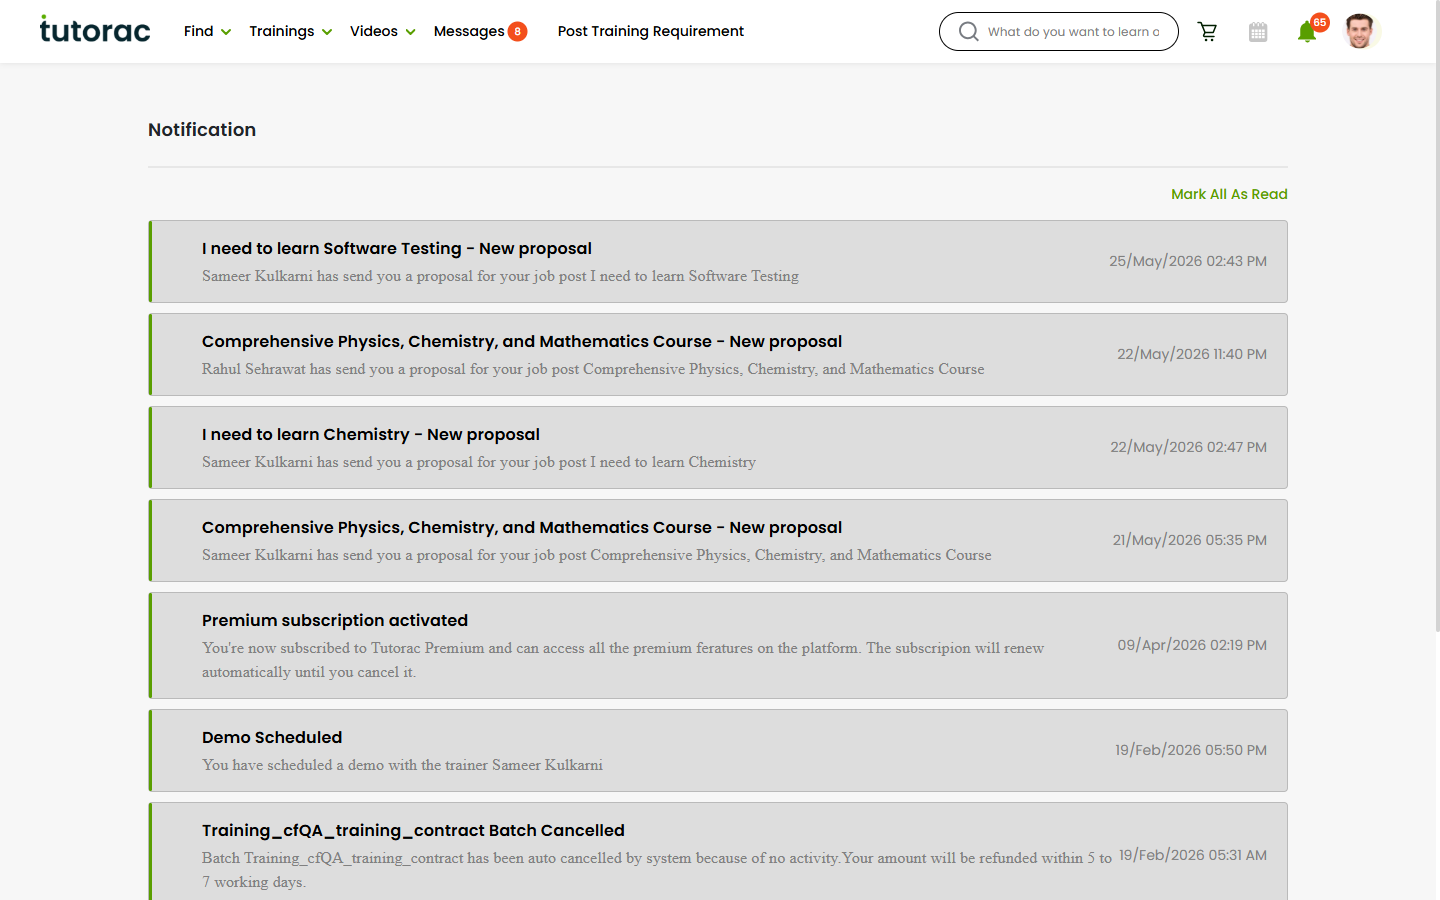Go to tutorac home logo
Screen dimensions: 1440x900
pyautogui.click(x=95, y=29)
